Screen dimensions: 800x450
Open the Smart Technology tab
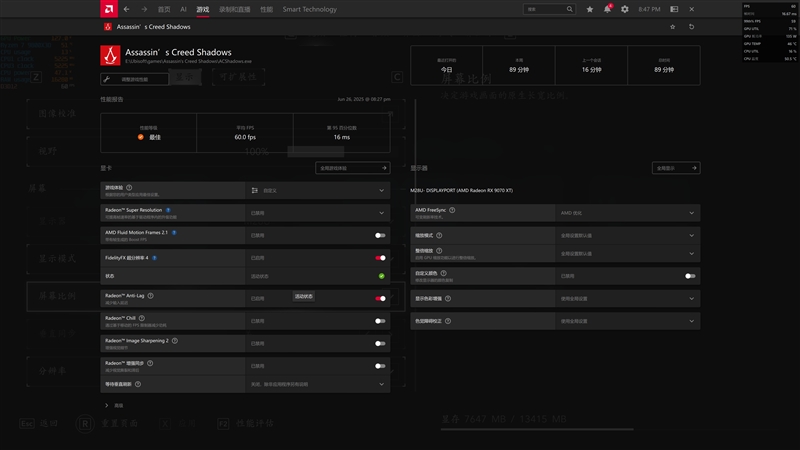point(310,9)
